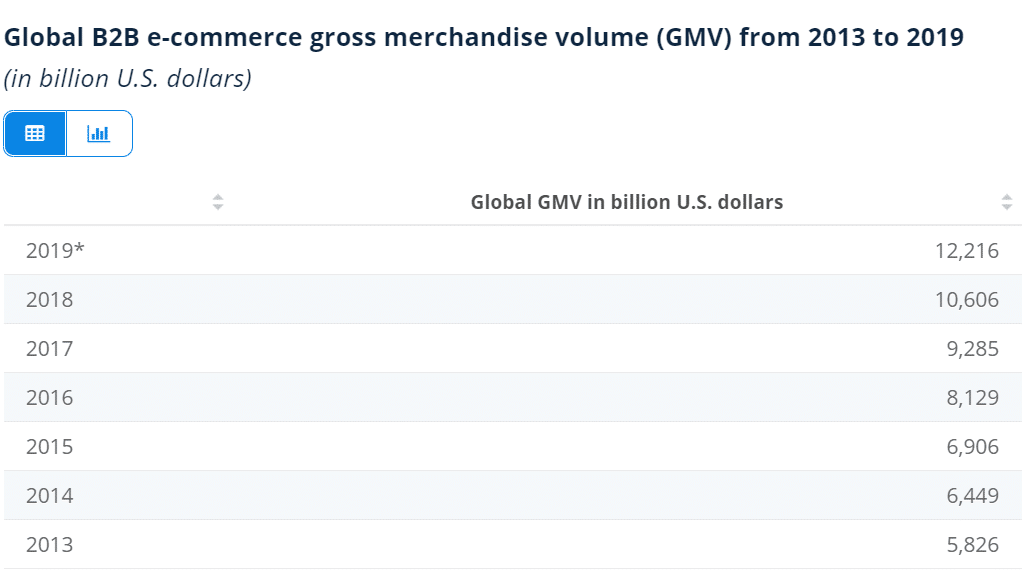1026x573 pixels.
Task: Click the 2013 year cell
Action: click(49, 545)
